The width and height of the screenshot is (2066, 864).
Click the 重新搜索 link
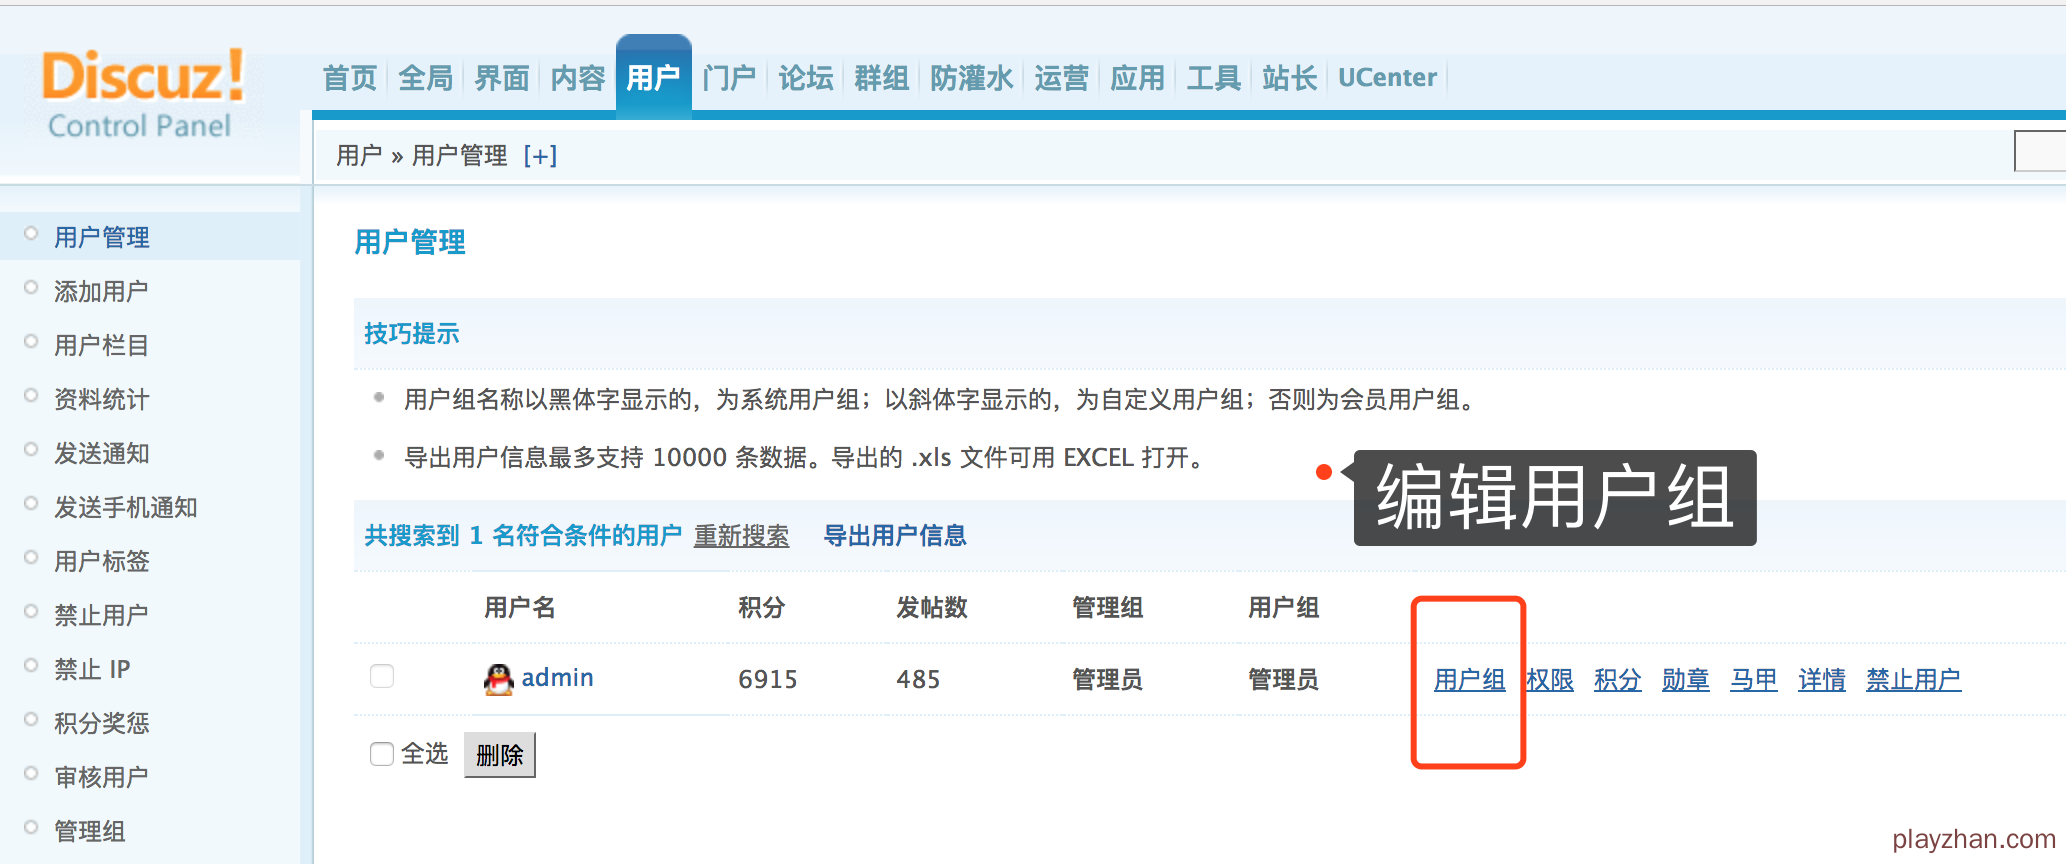(741, 536)
